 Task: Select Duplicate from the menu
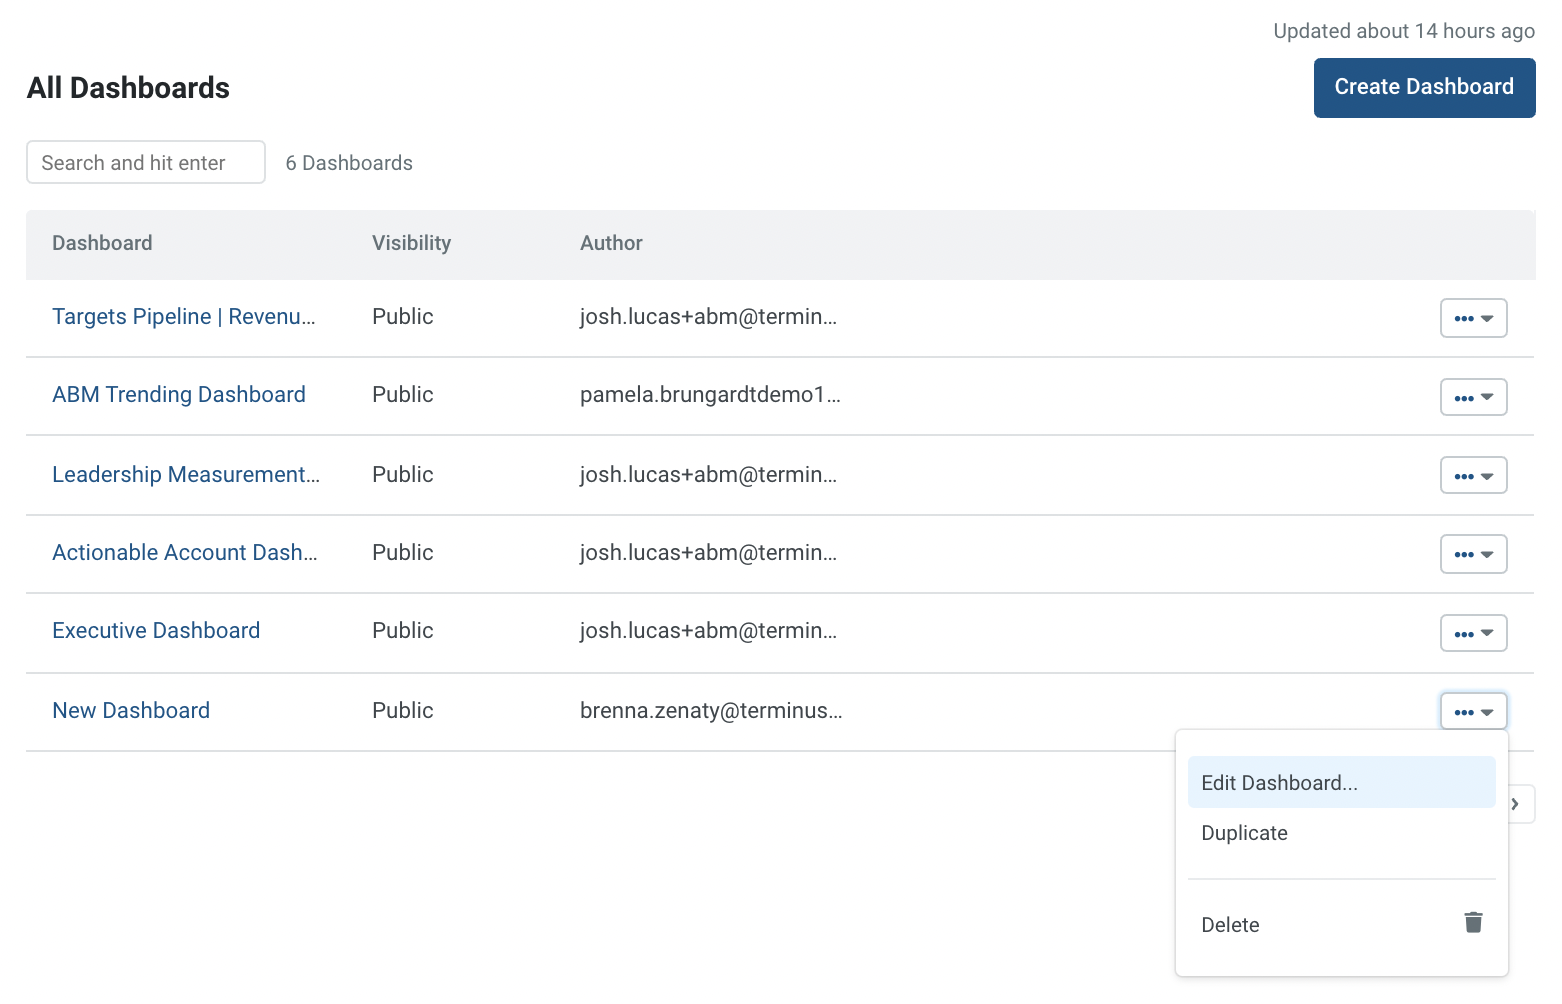point(1341,833)
